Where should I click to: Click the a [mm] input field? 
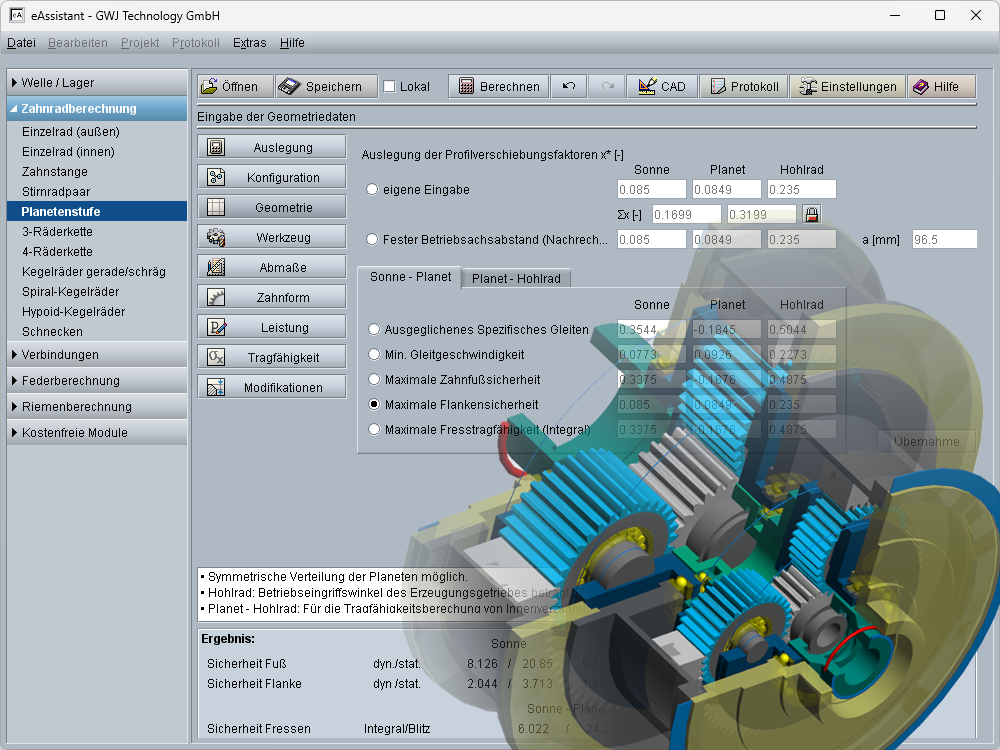[x=943, y=239]
